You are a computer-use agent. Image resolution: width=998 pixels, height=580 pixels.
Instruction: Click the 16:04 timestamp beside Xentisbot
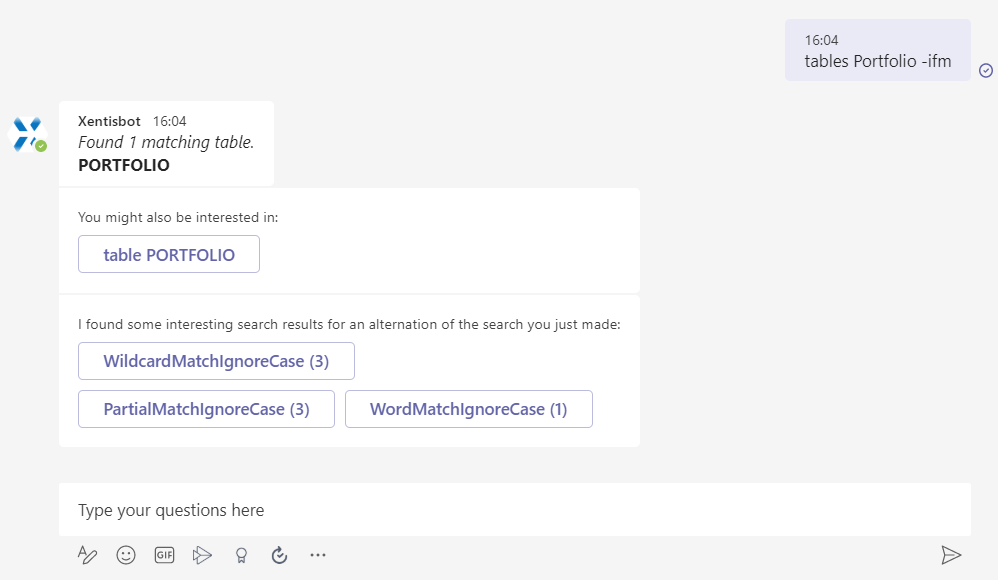[x=169, y=121]
